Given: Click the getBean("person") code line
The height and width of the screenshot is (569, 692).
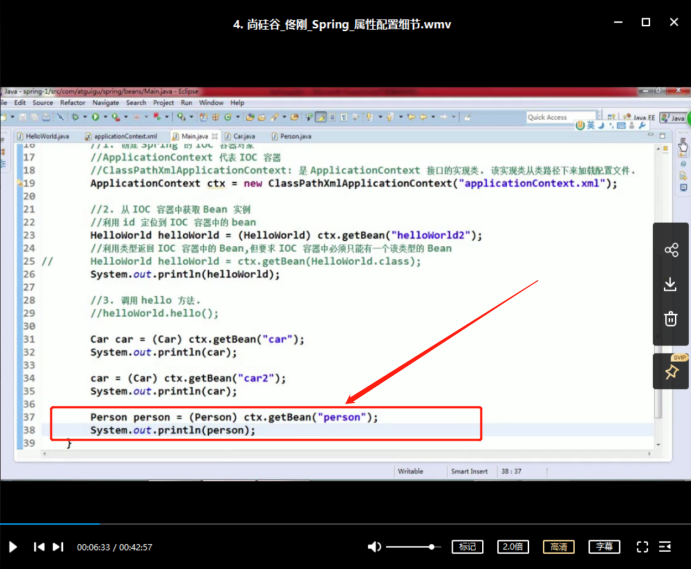Looking at the screenshot, I should click(234, 417).
